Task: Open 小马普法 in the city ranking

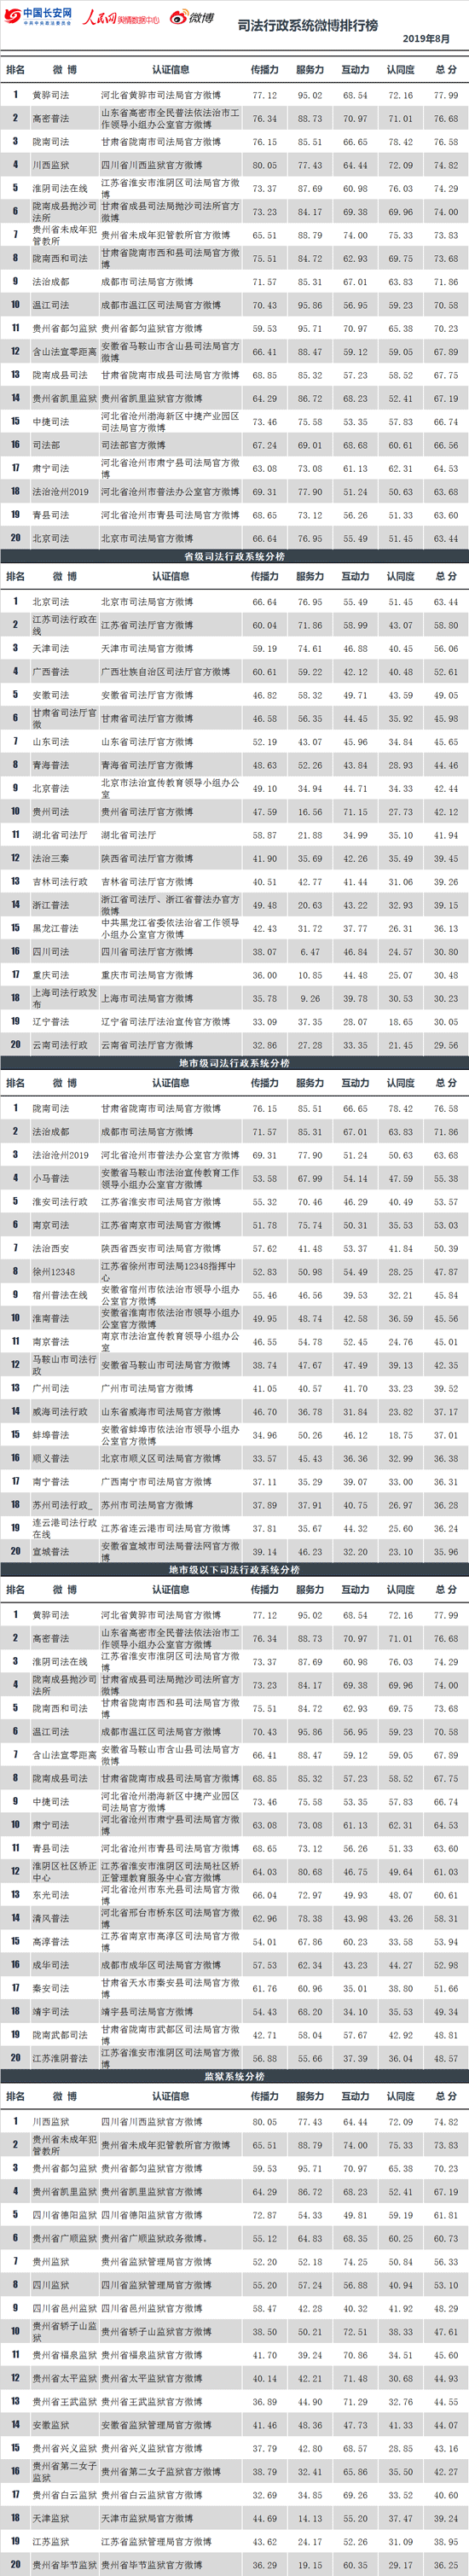Action: click(x=51, y=1178)
